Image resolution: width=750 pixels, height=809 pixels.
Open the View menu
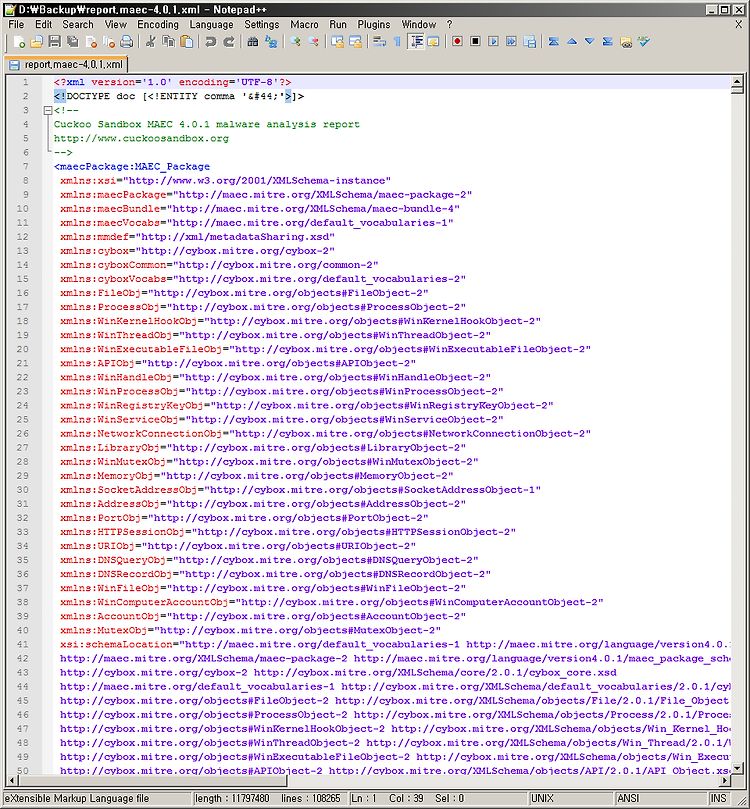click(116, 25)
